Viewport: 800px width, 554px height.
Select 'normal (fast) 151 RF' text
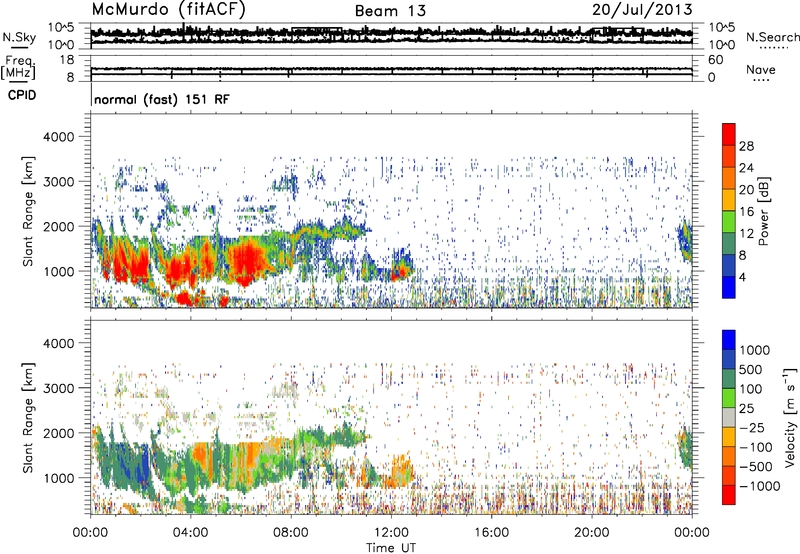[162, 99]
